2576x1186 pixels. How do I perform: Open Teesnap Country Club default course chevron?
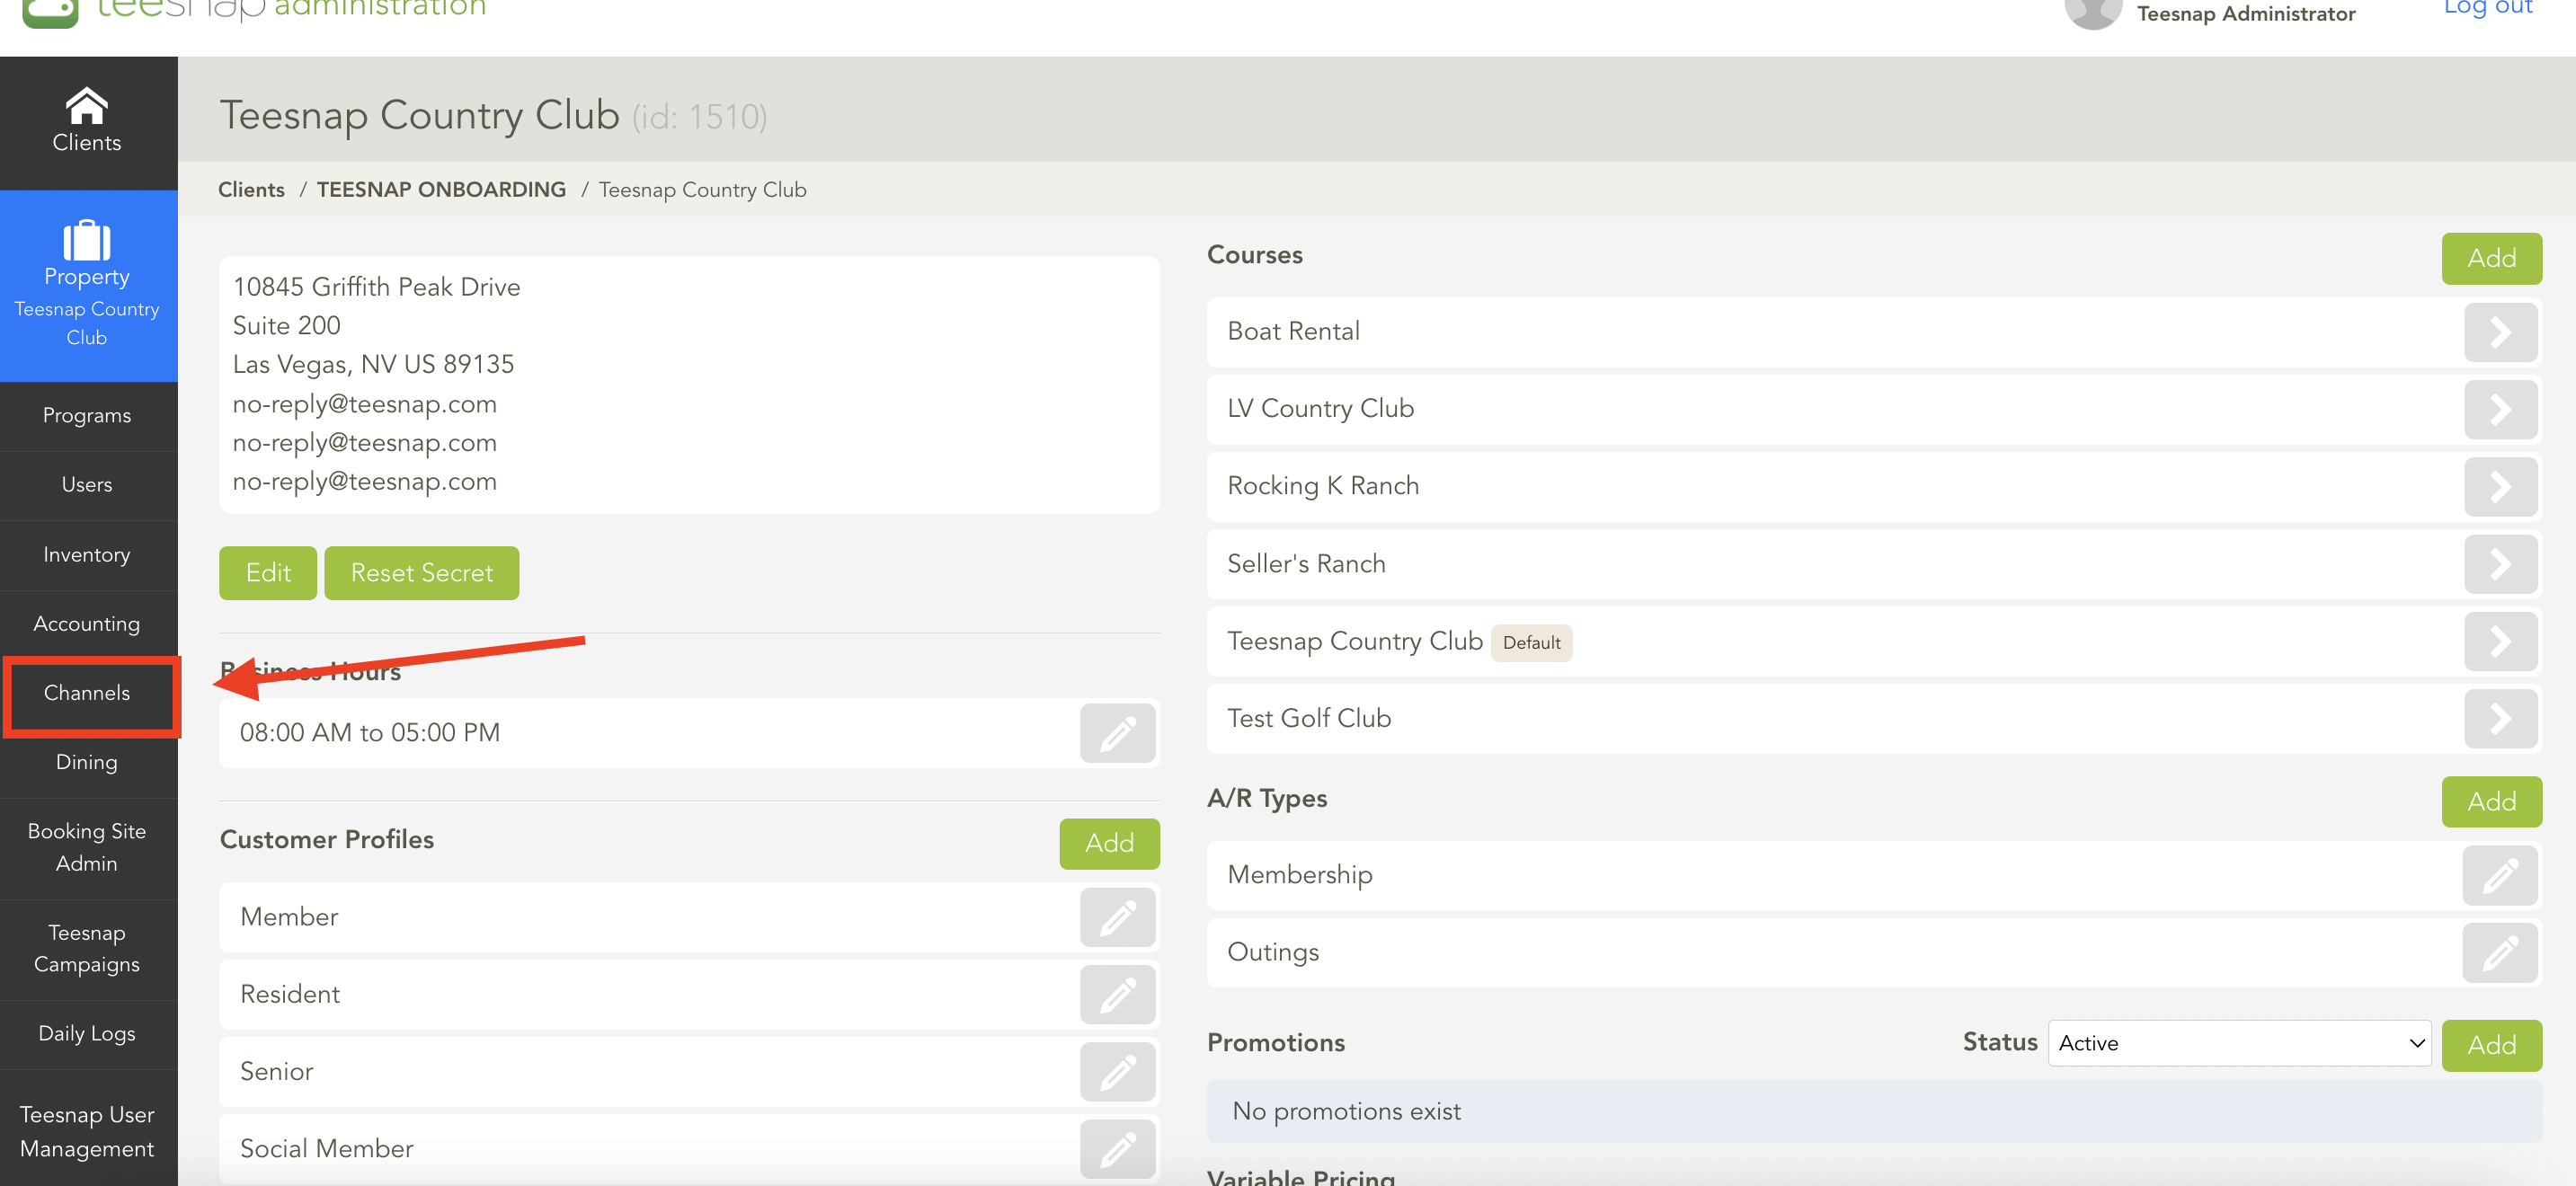click(x=2500, y=641)
